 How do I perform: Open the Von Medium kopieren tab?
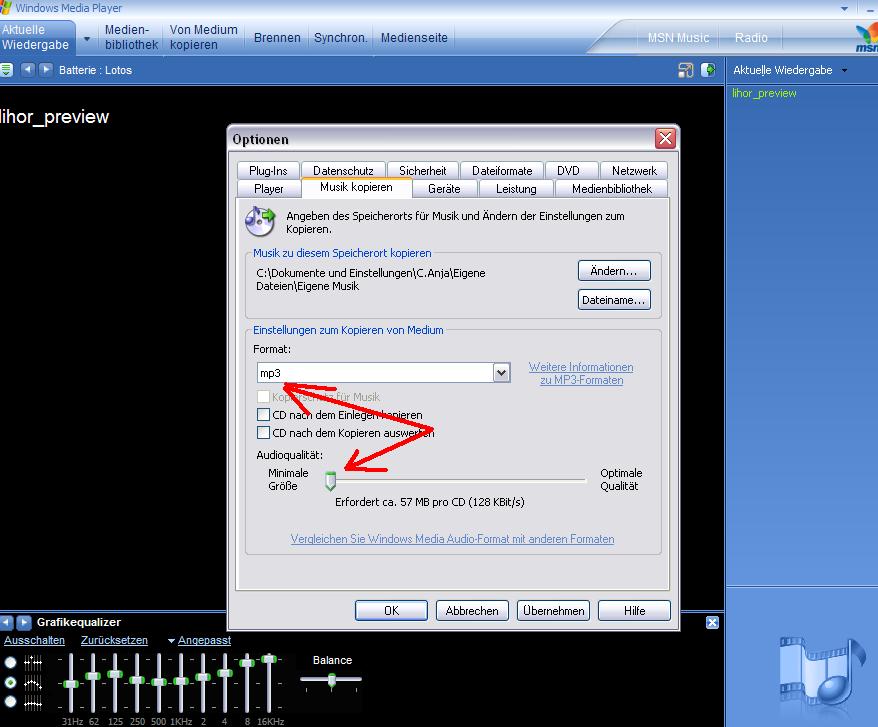pyautogui.click(x=204, y=38)
